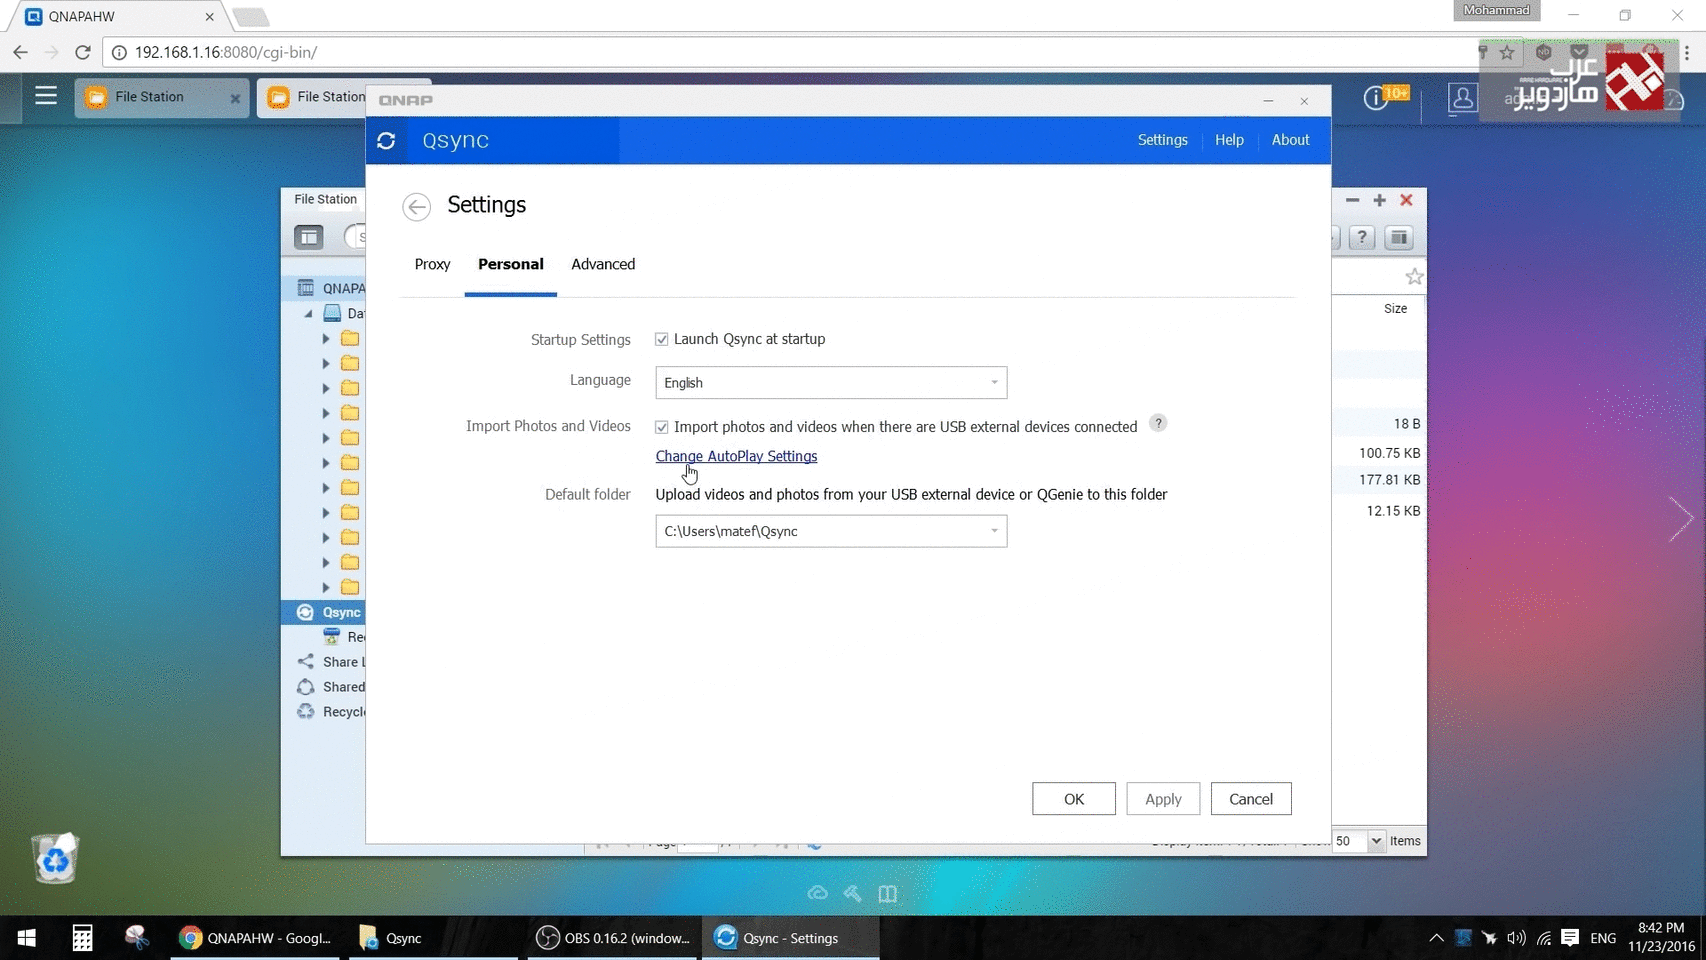Click the File Station favorites star icon
The width and height of the screenshot is (1706, 960).
pyautogui.click(x=1413, y=276)
